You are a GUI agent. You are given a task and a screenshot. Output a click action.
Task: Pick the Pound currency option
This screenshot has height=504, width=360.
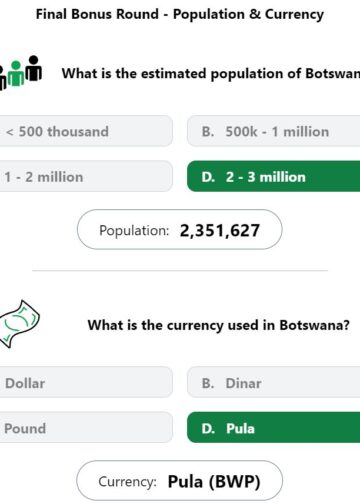[86, 428]
